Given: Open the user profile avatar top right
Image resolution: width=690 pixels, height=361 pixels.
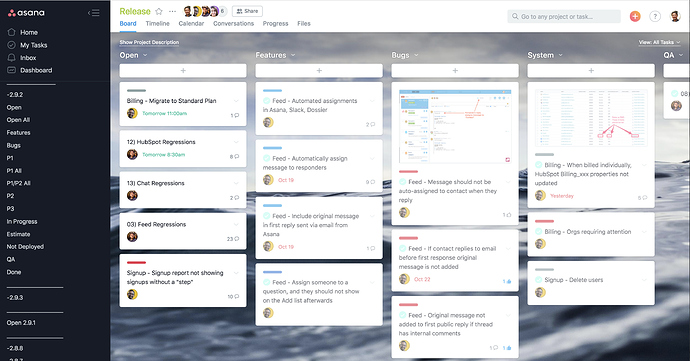Looking at the screenshot, I should click(x=675, y=16).
